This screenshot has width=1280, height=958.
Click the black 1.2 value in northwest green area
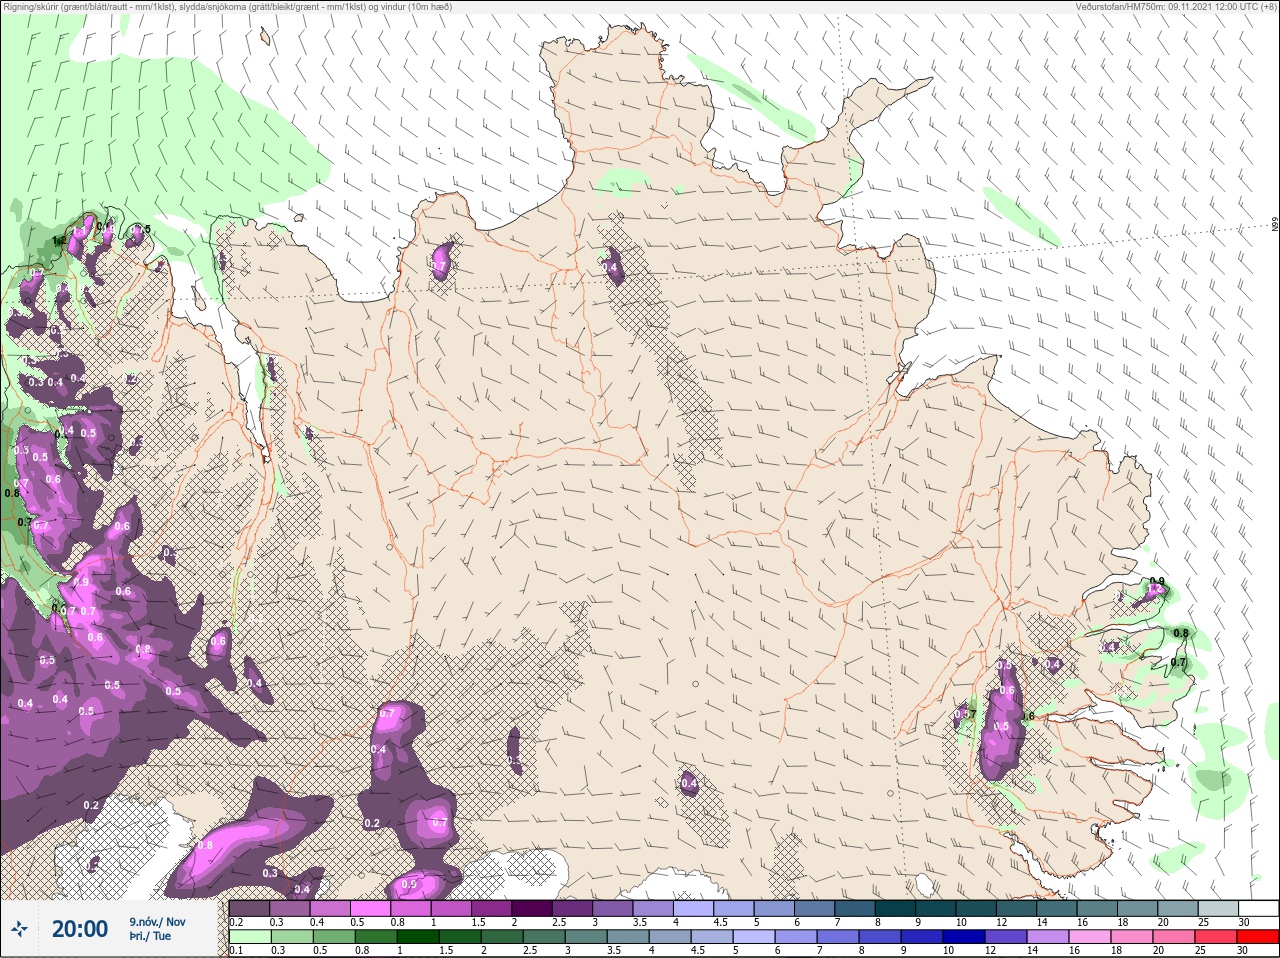coord(58,240)
